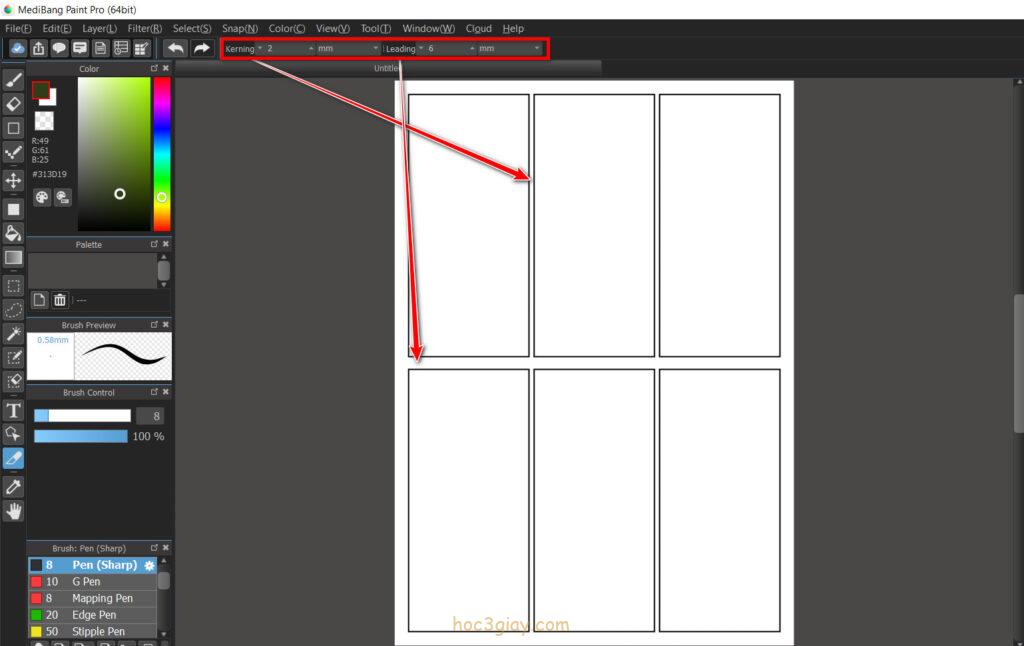Viewport: 1024px width, 646px height.
Task: Select the Text tool
Action: [14, 410]
